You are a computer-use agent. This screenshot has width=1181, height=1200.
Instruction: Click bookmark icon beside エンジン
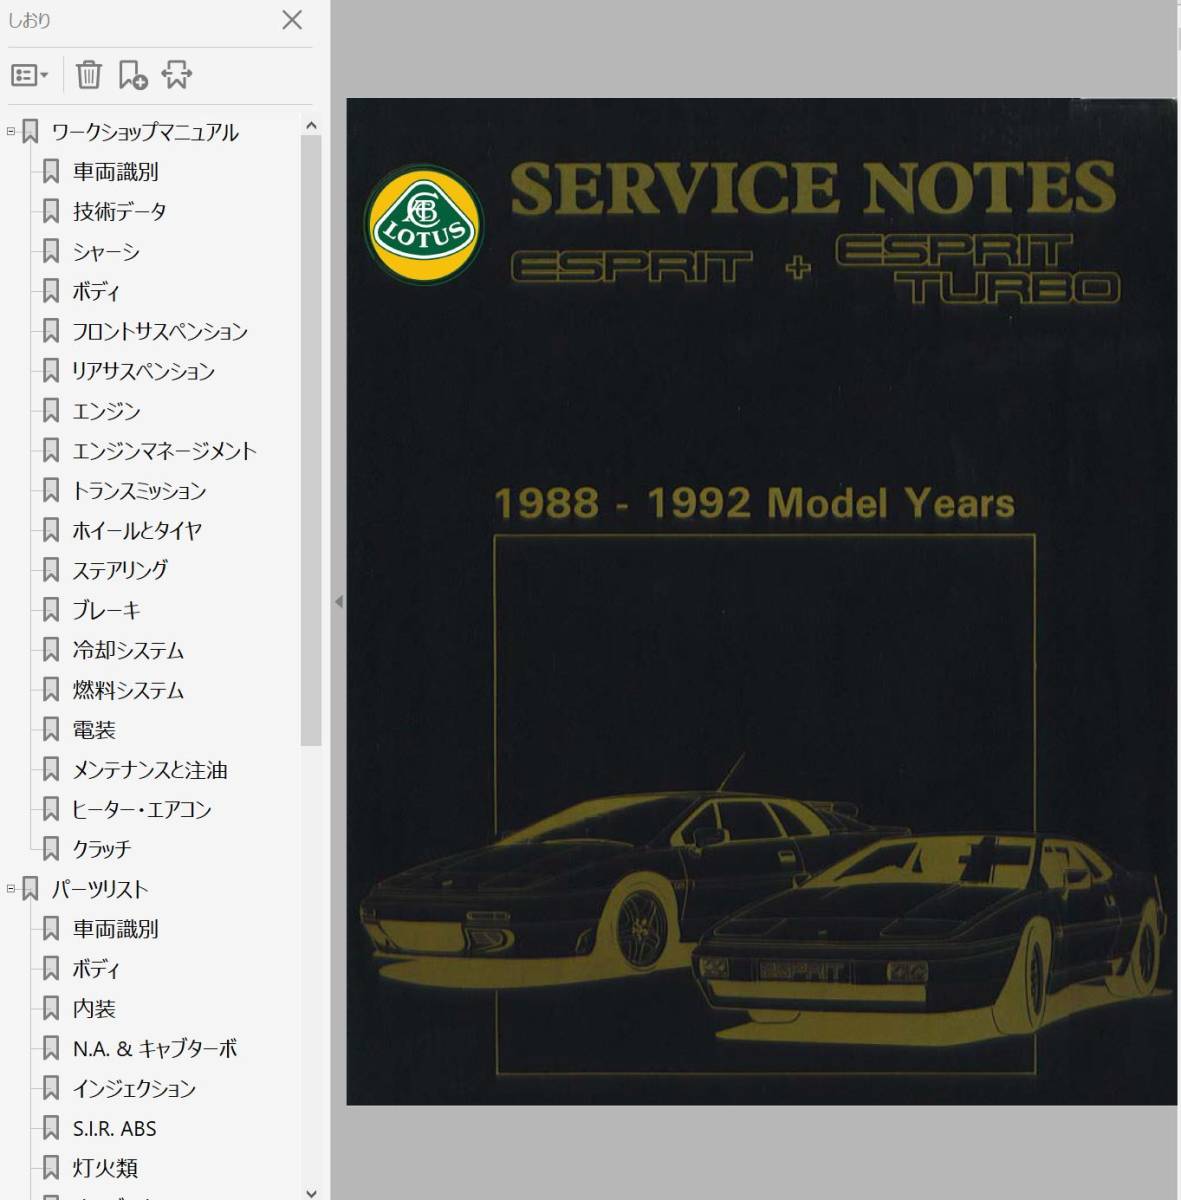coord(51,410)
